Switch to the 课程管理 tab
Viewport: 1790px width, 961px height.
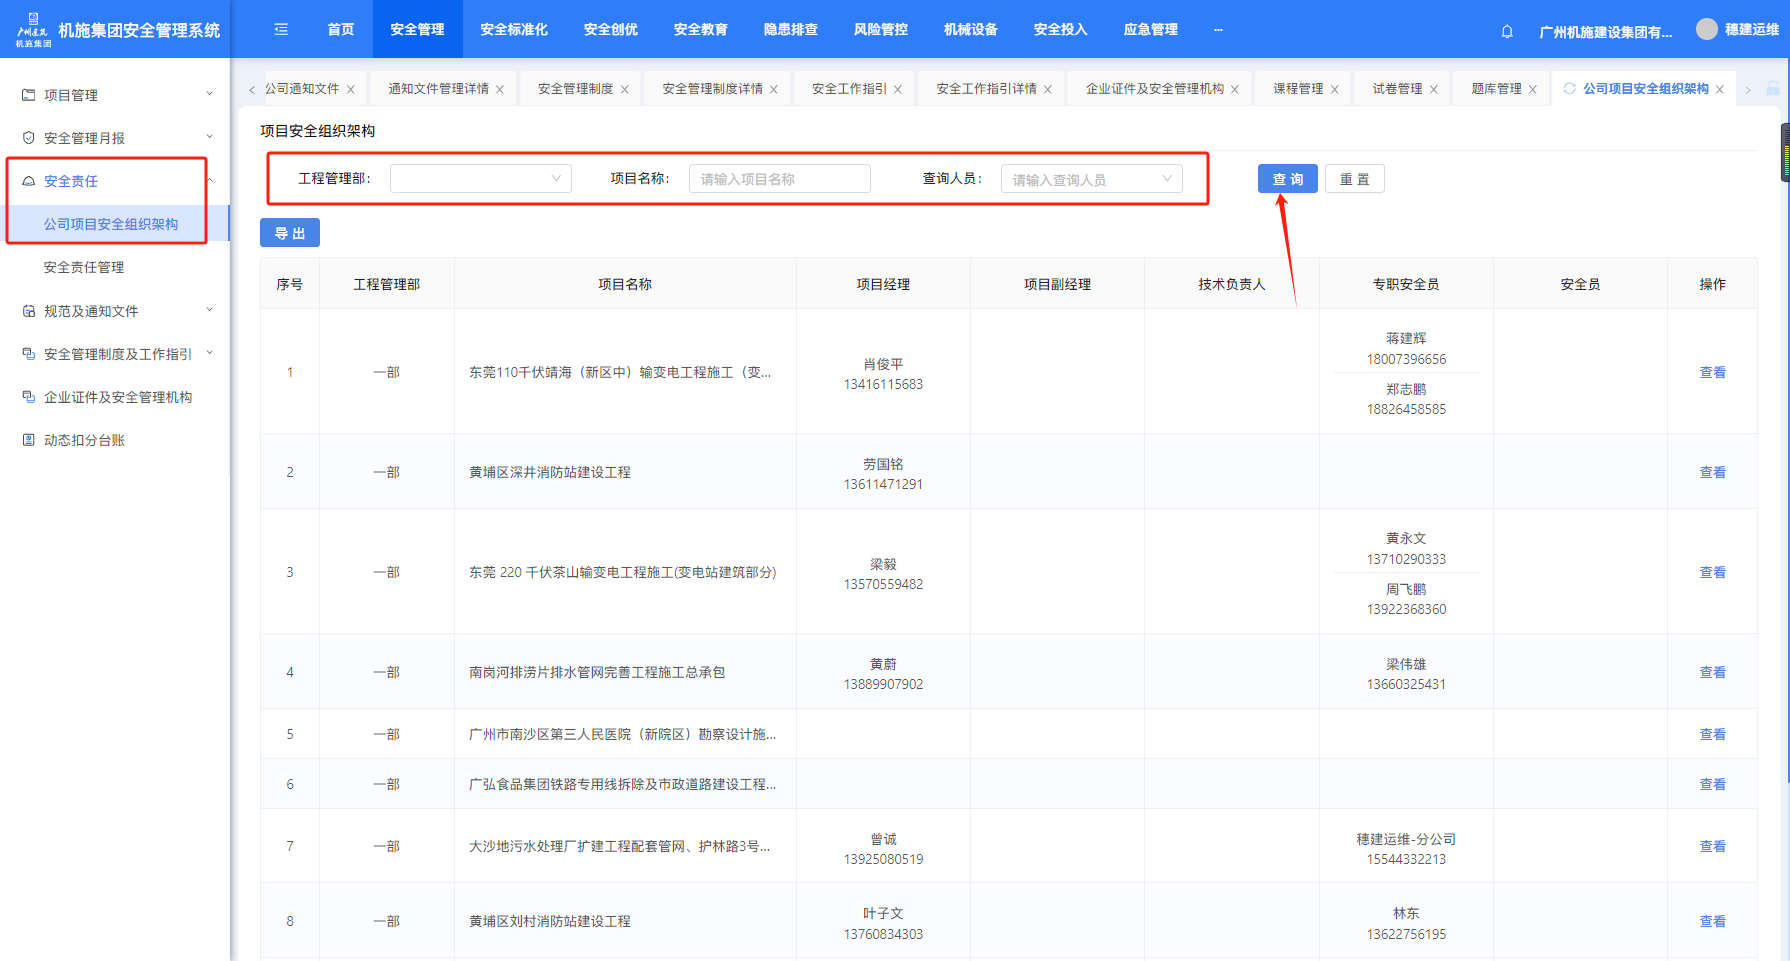click(x=1297, y=89)
